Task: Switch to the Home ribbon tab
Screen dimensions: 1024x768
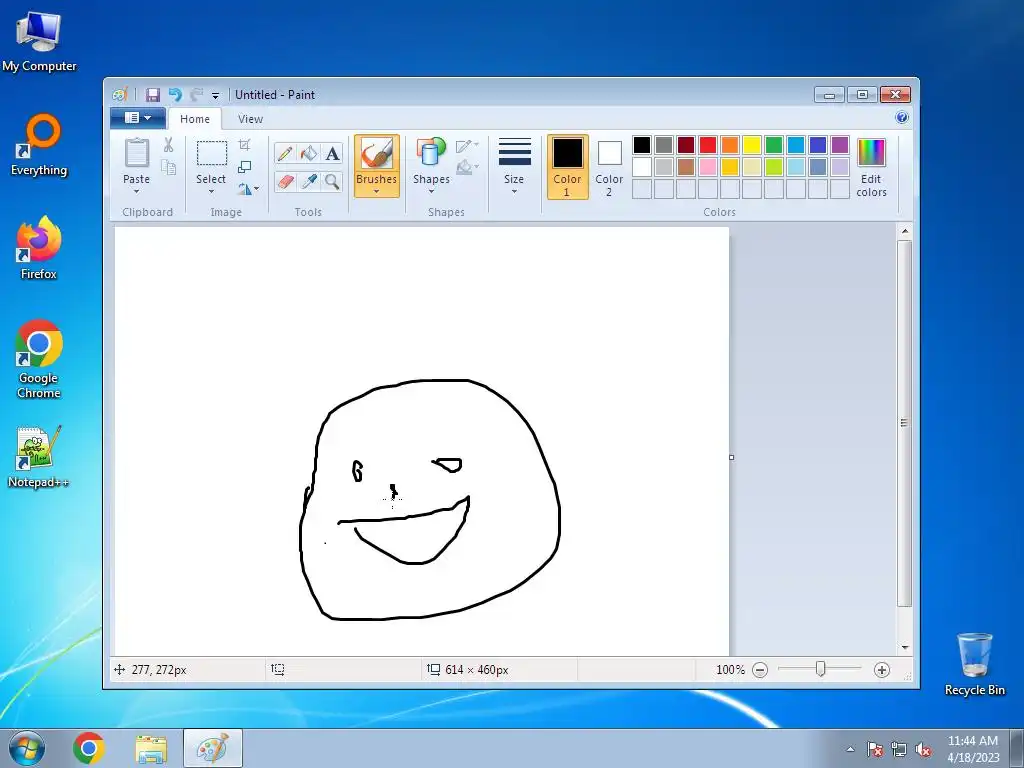Action: 195,119
